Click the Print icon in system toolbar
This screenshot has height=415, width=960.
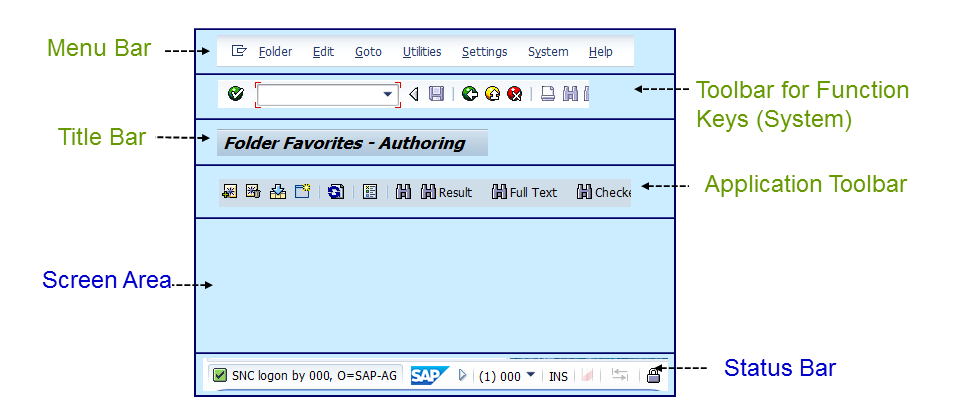[x=547, y=94]
